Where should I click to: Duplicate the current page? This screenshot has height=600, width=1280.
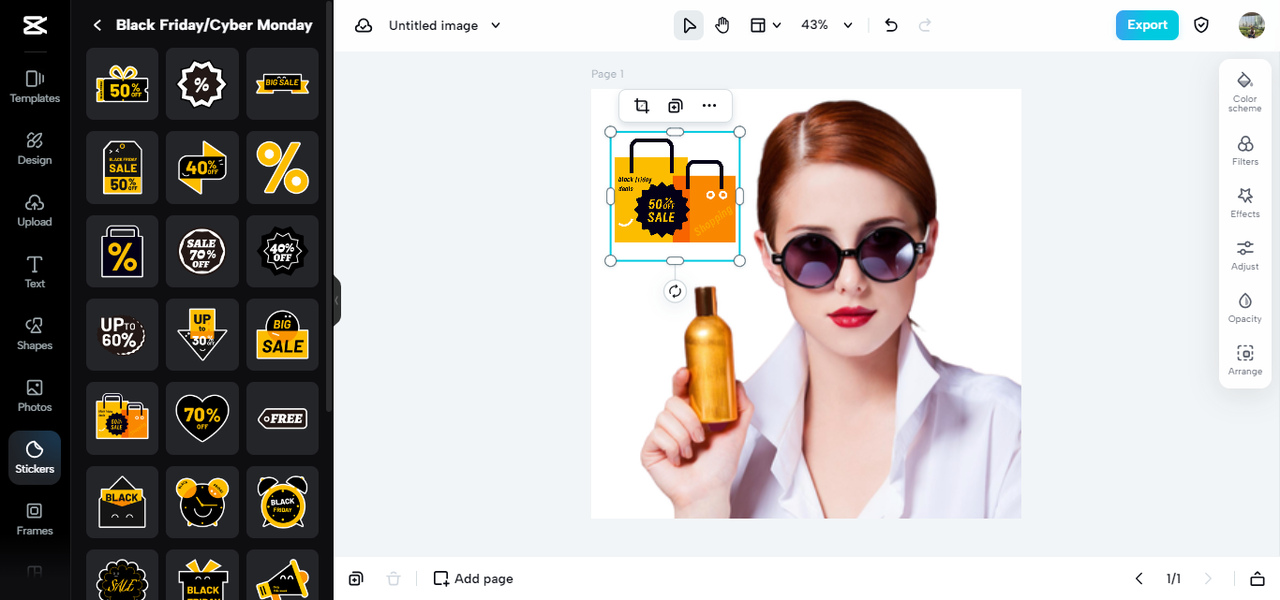356,579
